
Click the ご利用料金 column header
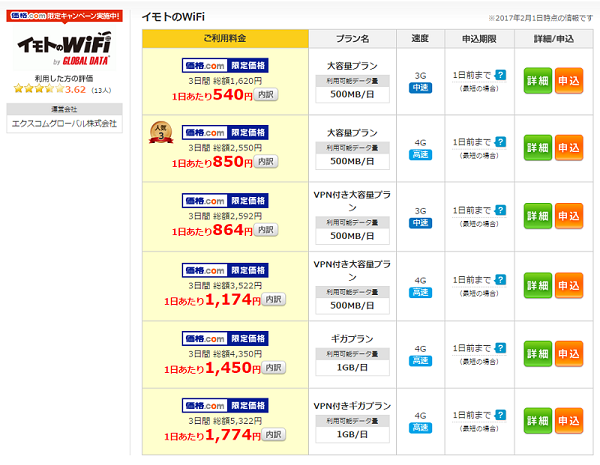pos(225,38)
